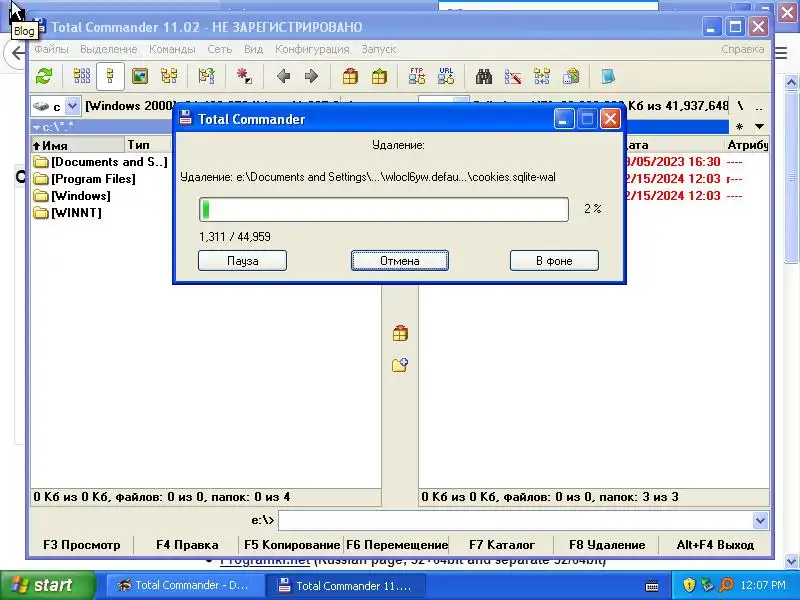Open the URL new connection icon
Screen dimensions: 800x600
(x=446, y=77)
